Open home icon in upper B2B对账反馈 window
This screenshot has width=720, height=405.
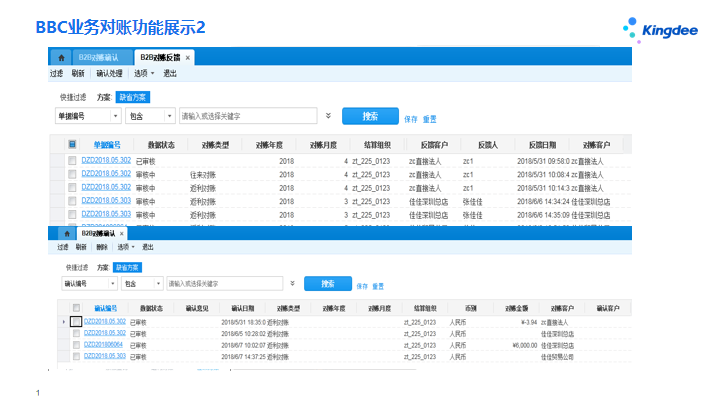coord(61,57)
